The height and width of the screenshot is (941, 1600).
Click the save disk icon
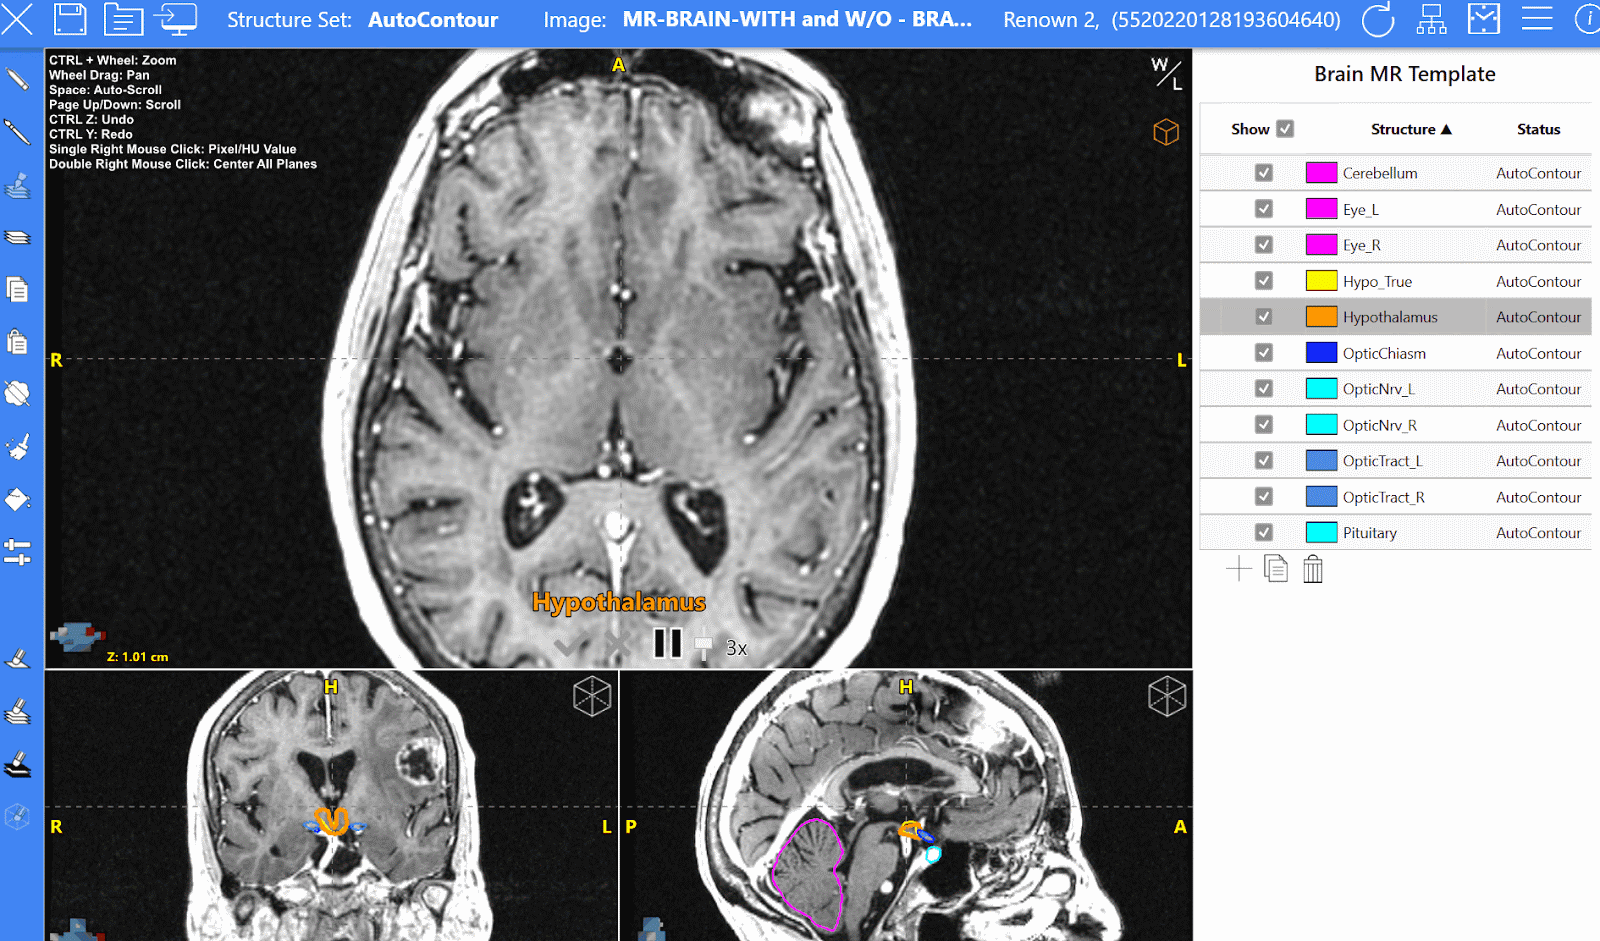point(70,19)
